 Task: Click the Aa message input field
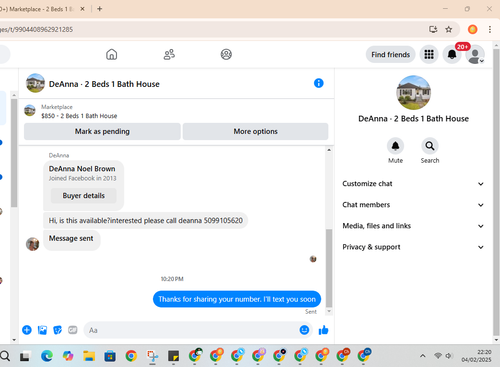pos(192,330)
